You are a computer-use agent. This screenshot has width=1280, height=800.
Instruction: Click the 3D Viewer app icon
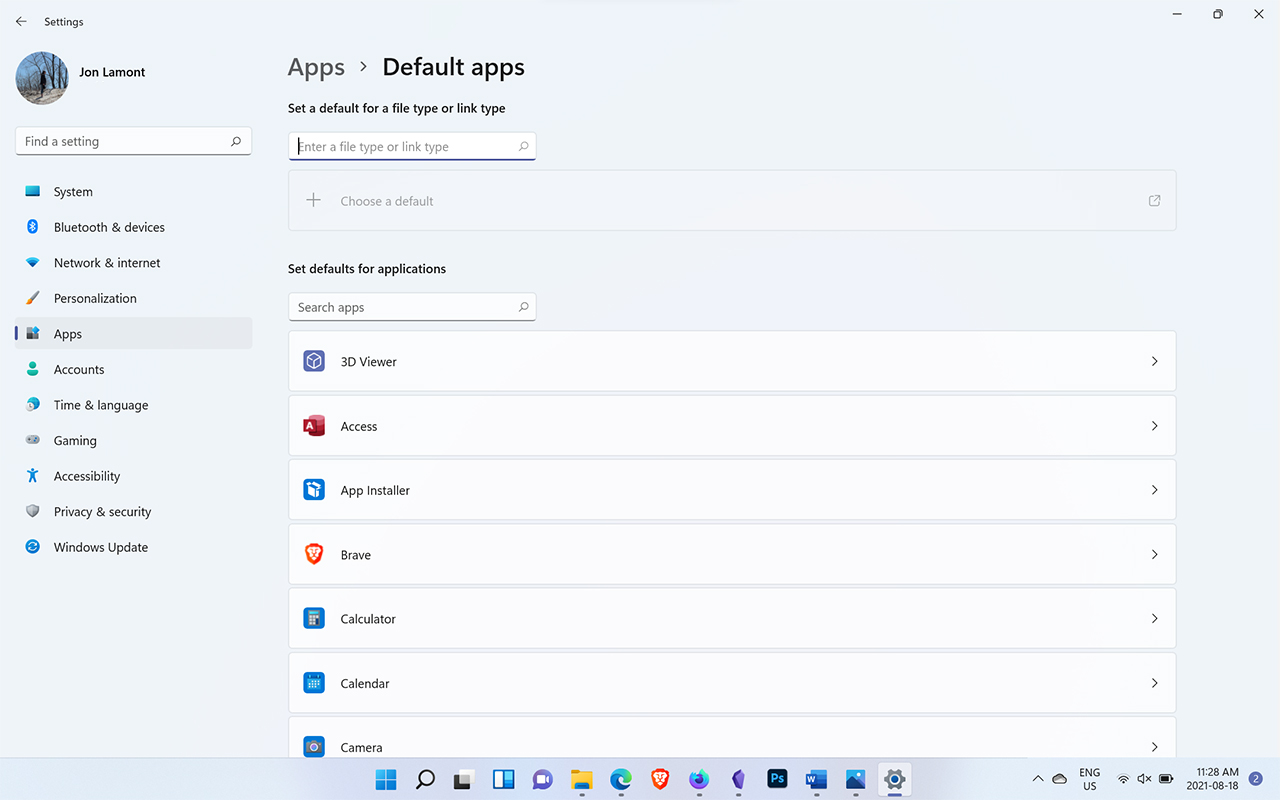[x=314, y=361]
